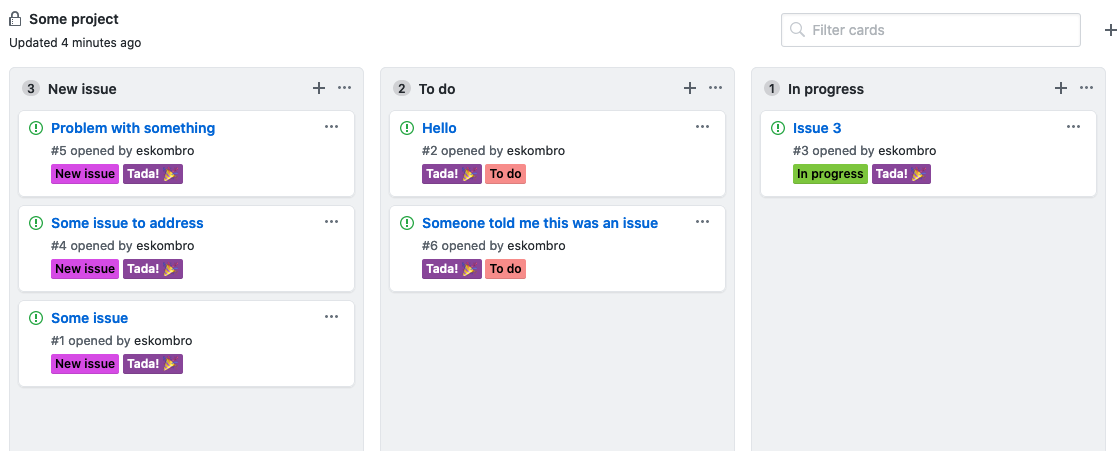Focus the Filter cards search field
Image resolution: width=1118 pixels, height=451 pixels.
[x=930, y=30]
